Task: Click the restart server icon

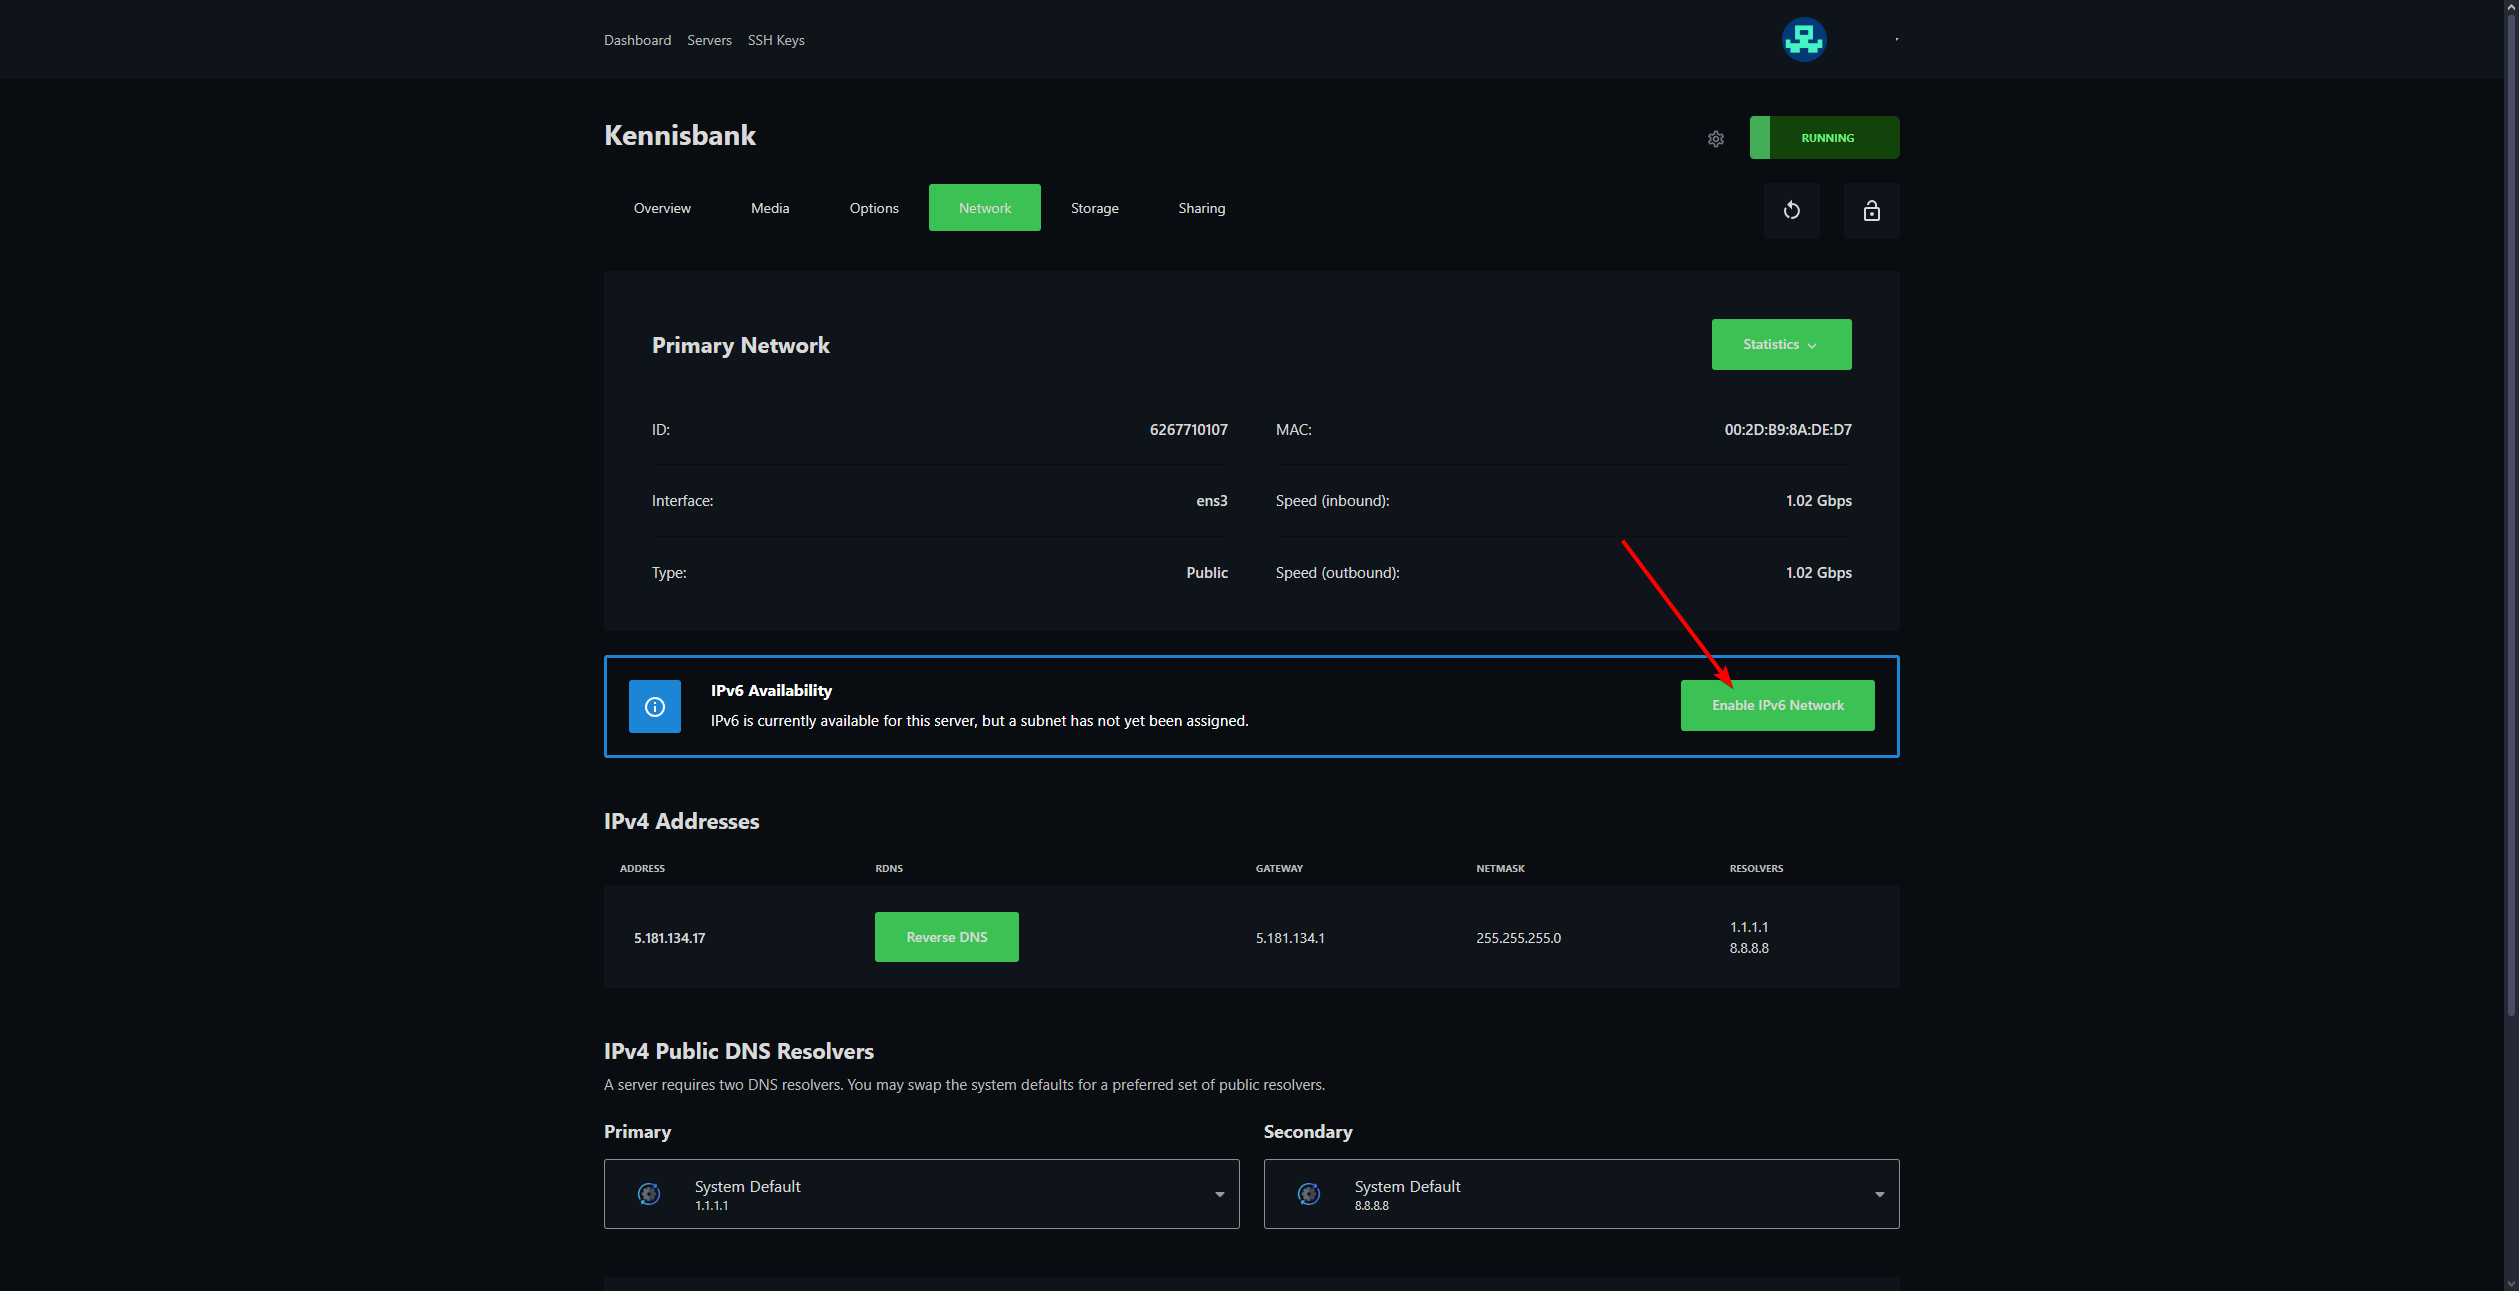Action: coord(1791,210)
